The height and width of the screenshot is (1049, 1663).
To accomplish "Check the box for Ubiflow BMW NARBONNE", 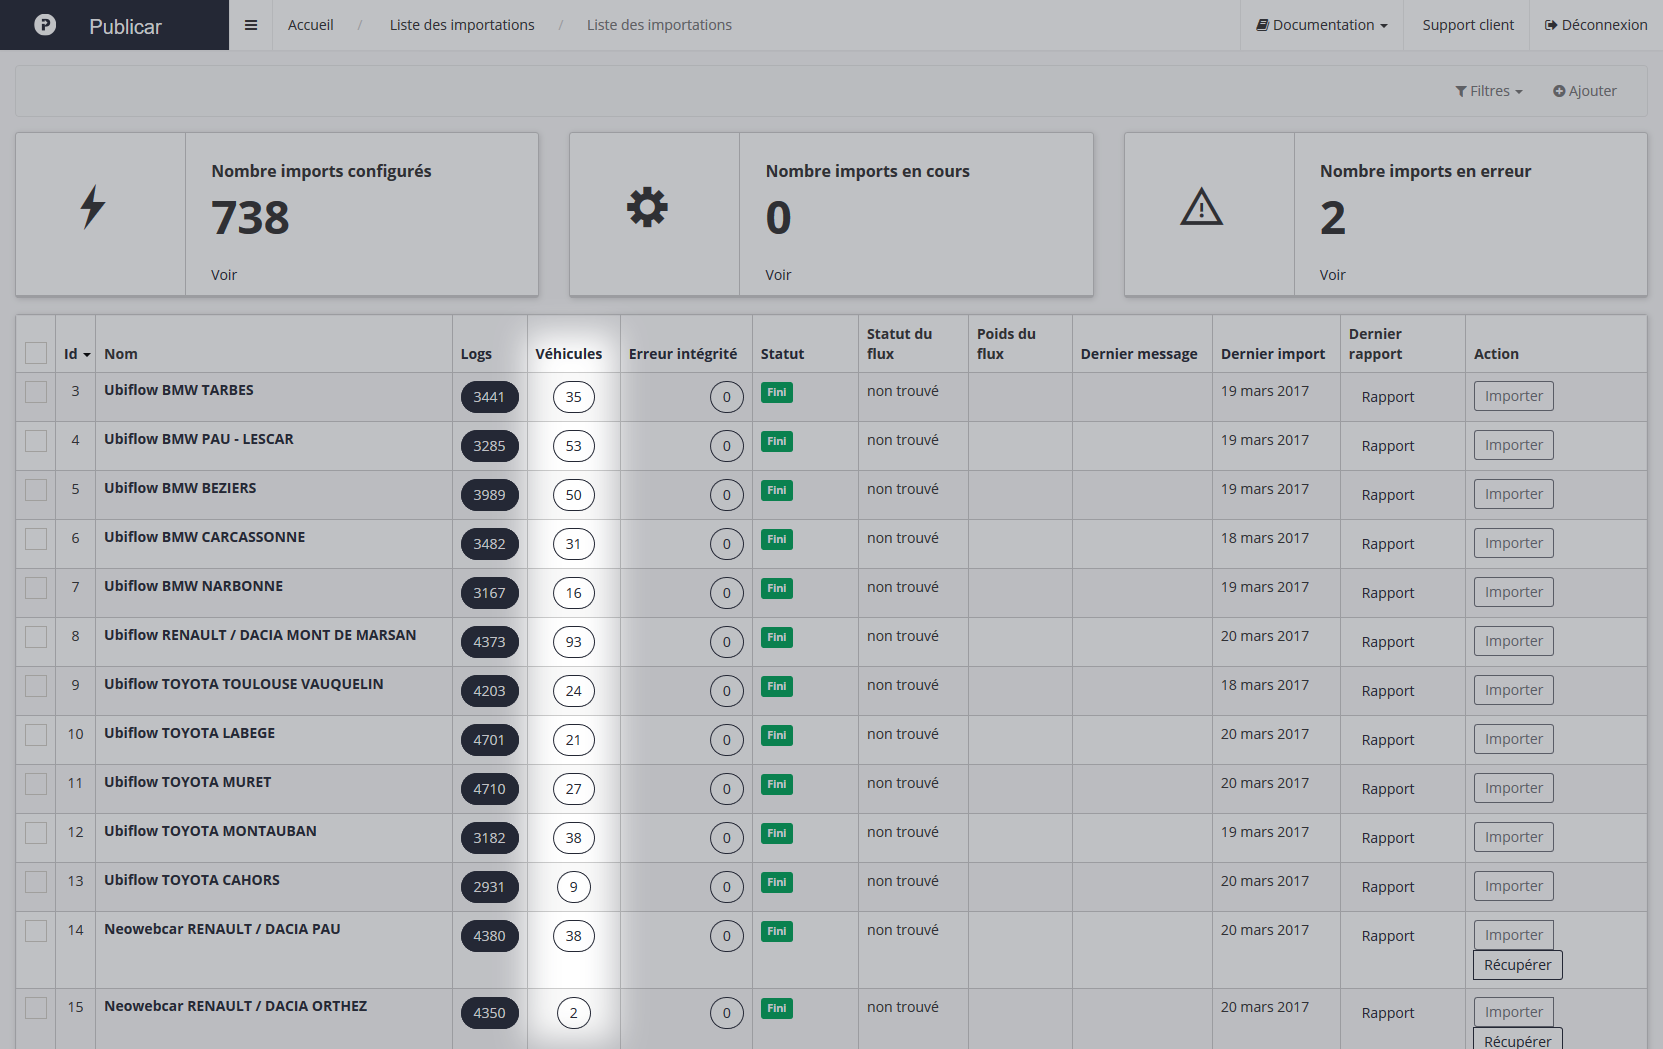I will (36, 587).
